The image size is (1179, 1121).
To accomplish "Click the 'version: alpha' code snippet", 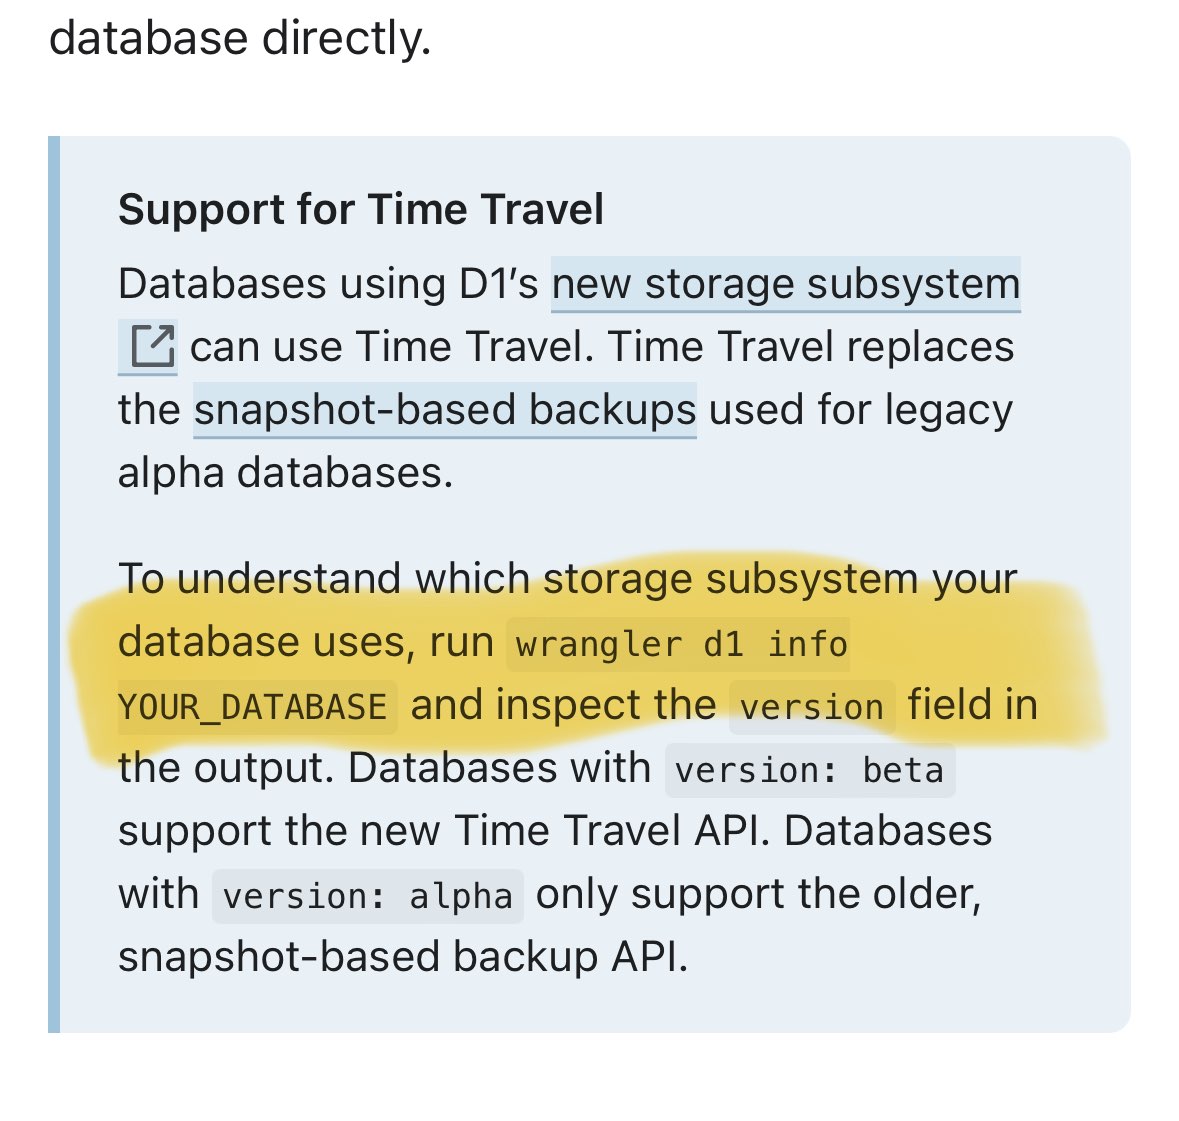I will [x=368, y=896].
